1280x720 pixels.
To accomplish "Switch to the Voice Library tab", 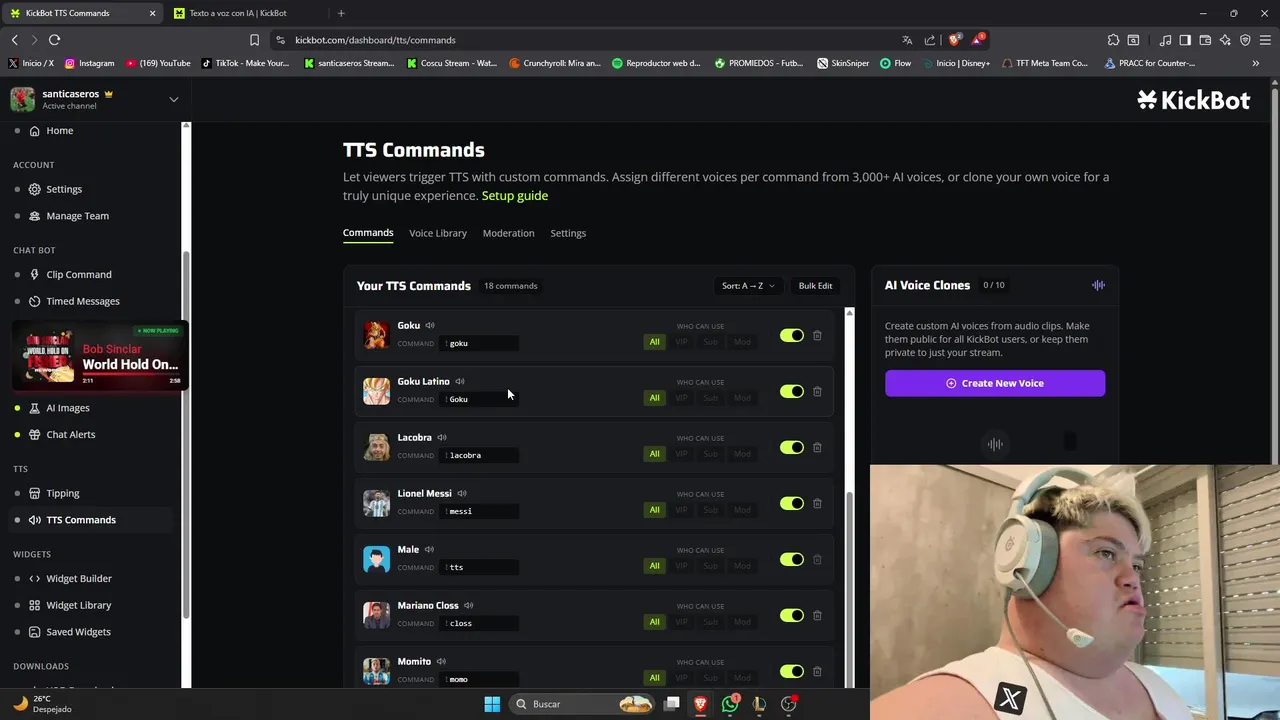I will click(x=438, y=233).
